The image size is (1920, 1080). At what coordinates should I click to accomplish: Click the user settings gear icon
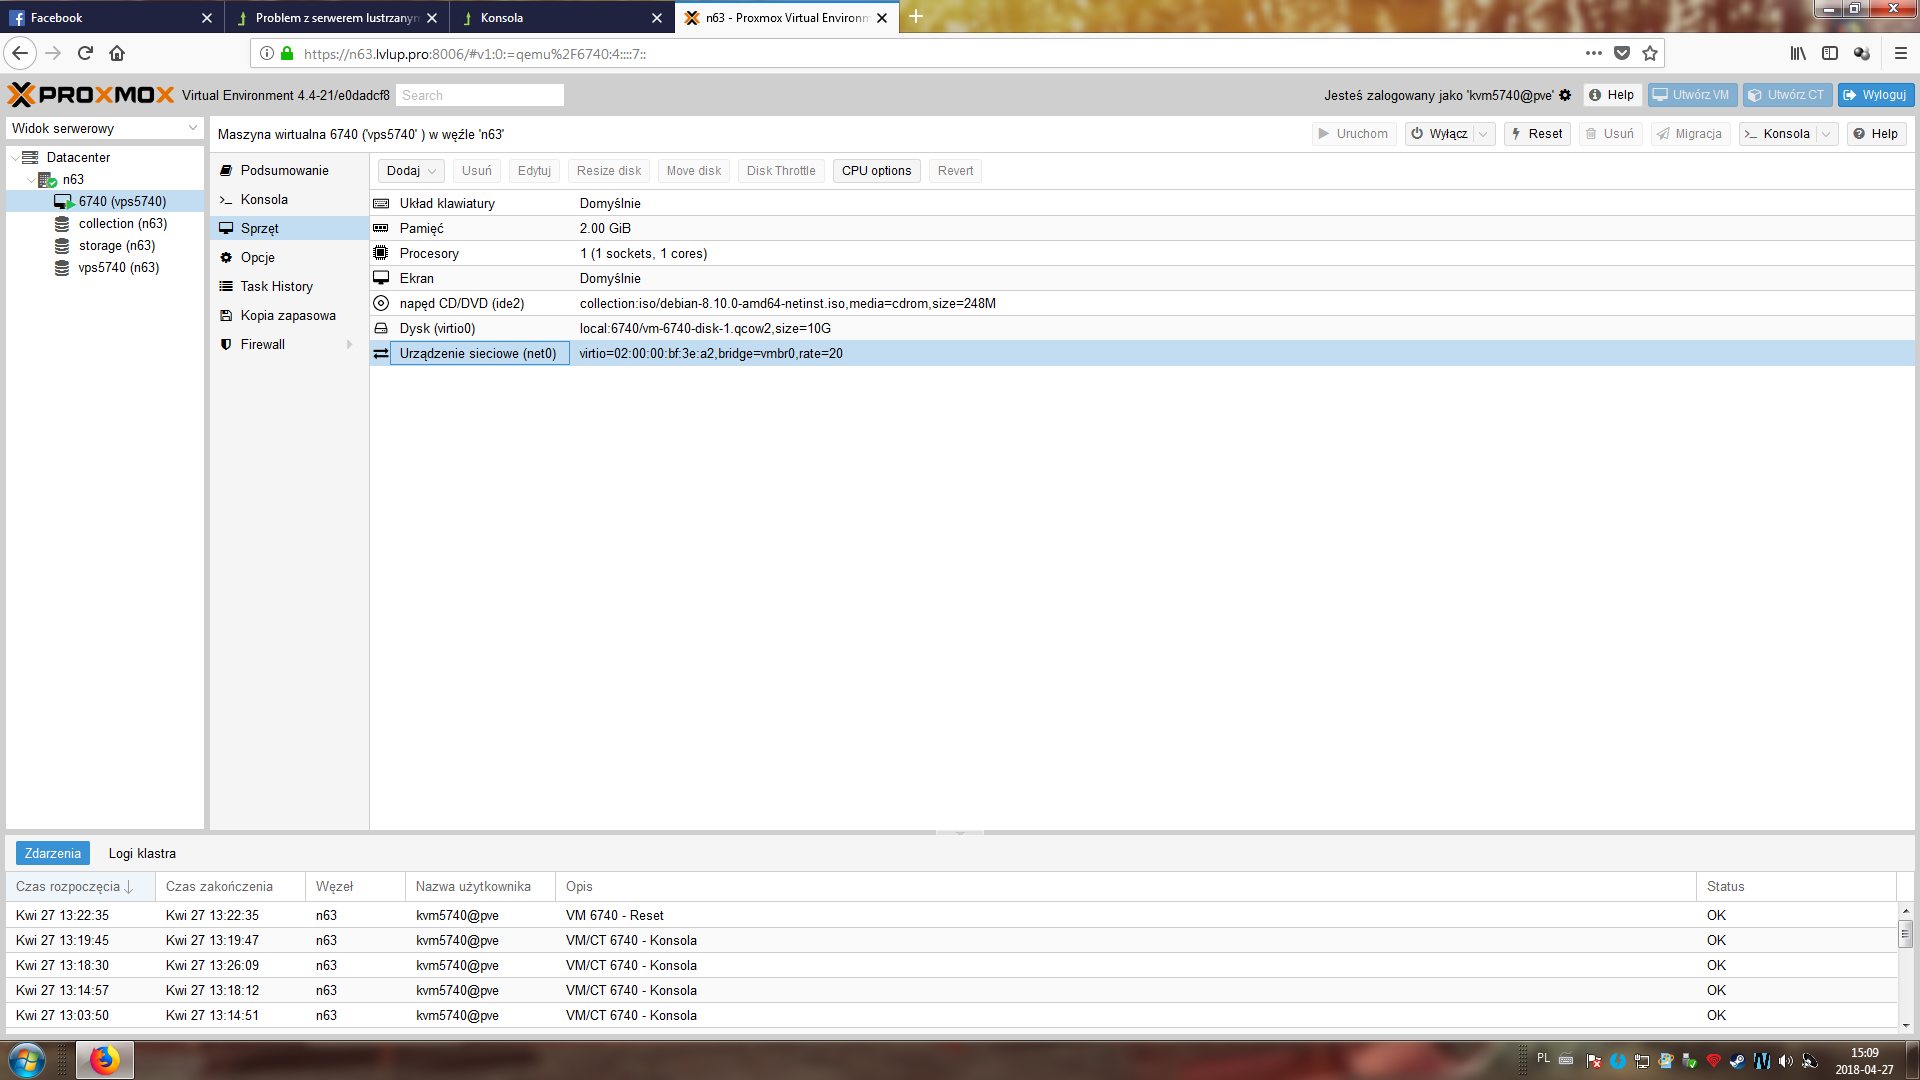1565,95
